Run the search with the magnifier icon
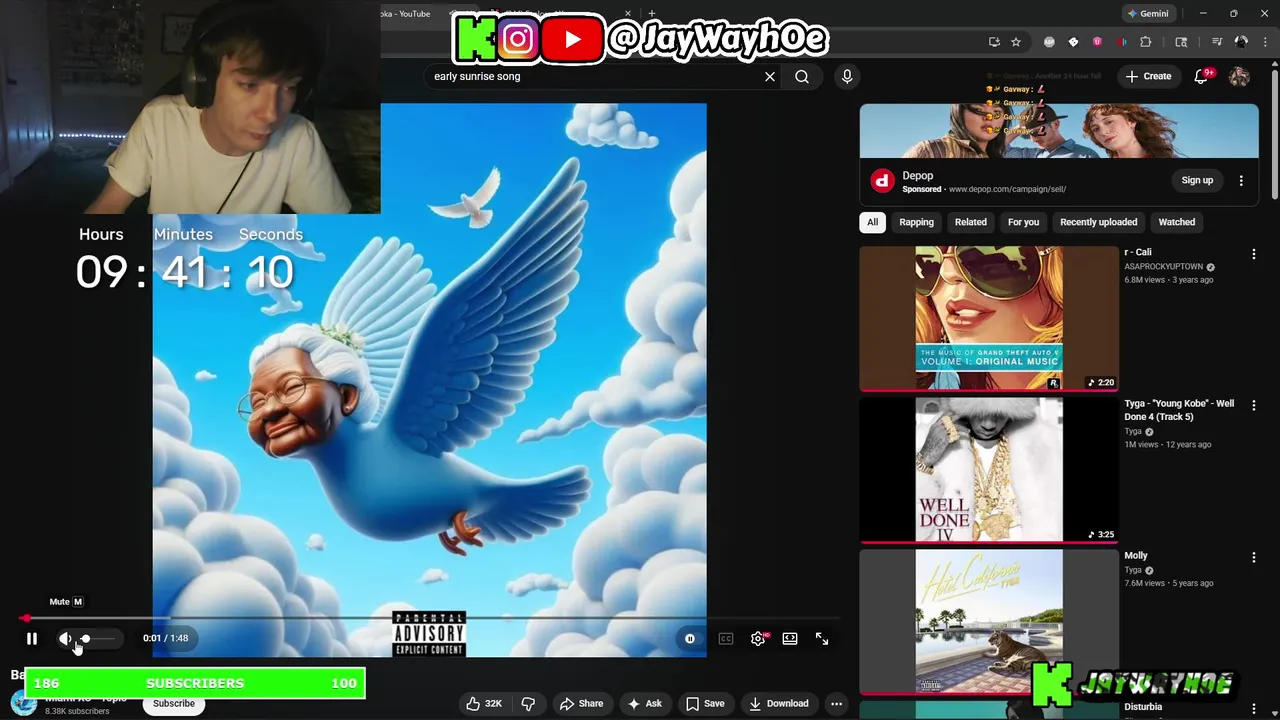Viewport: 1280px width, 720px height. pos(802,76)
